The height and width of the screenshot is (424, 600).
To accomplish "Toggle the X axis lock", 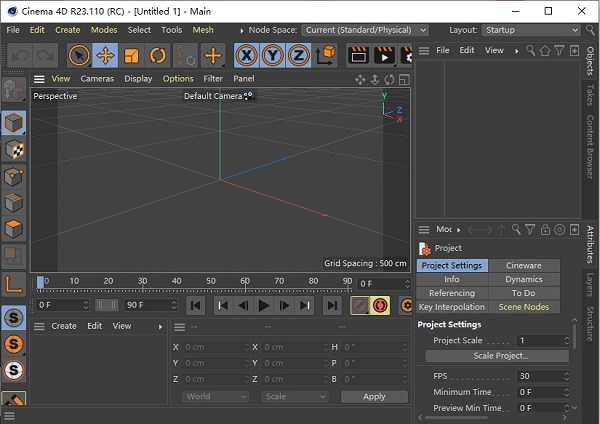I will [246, 55].
